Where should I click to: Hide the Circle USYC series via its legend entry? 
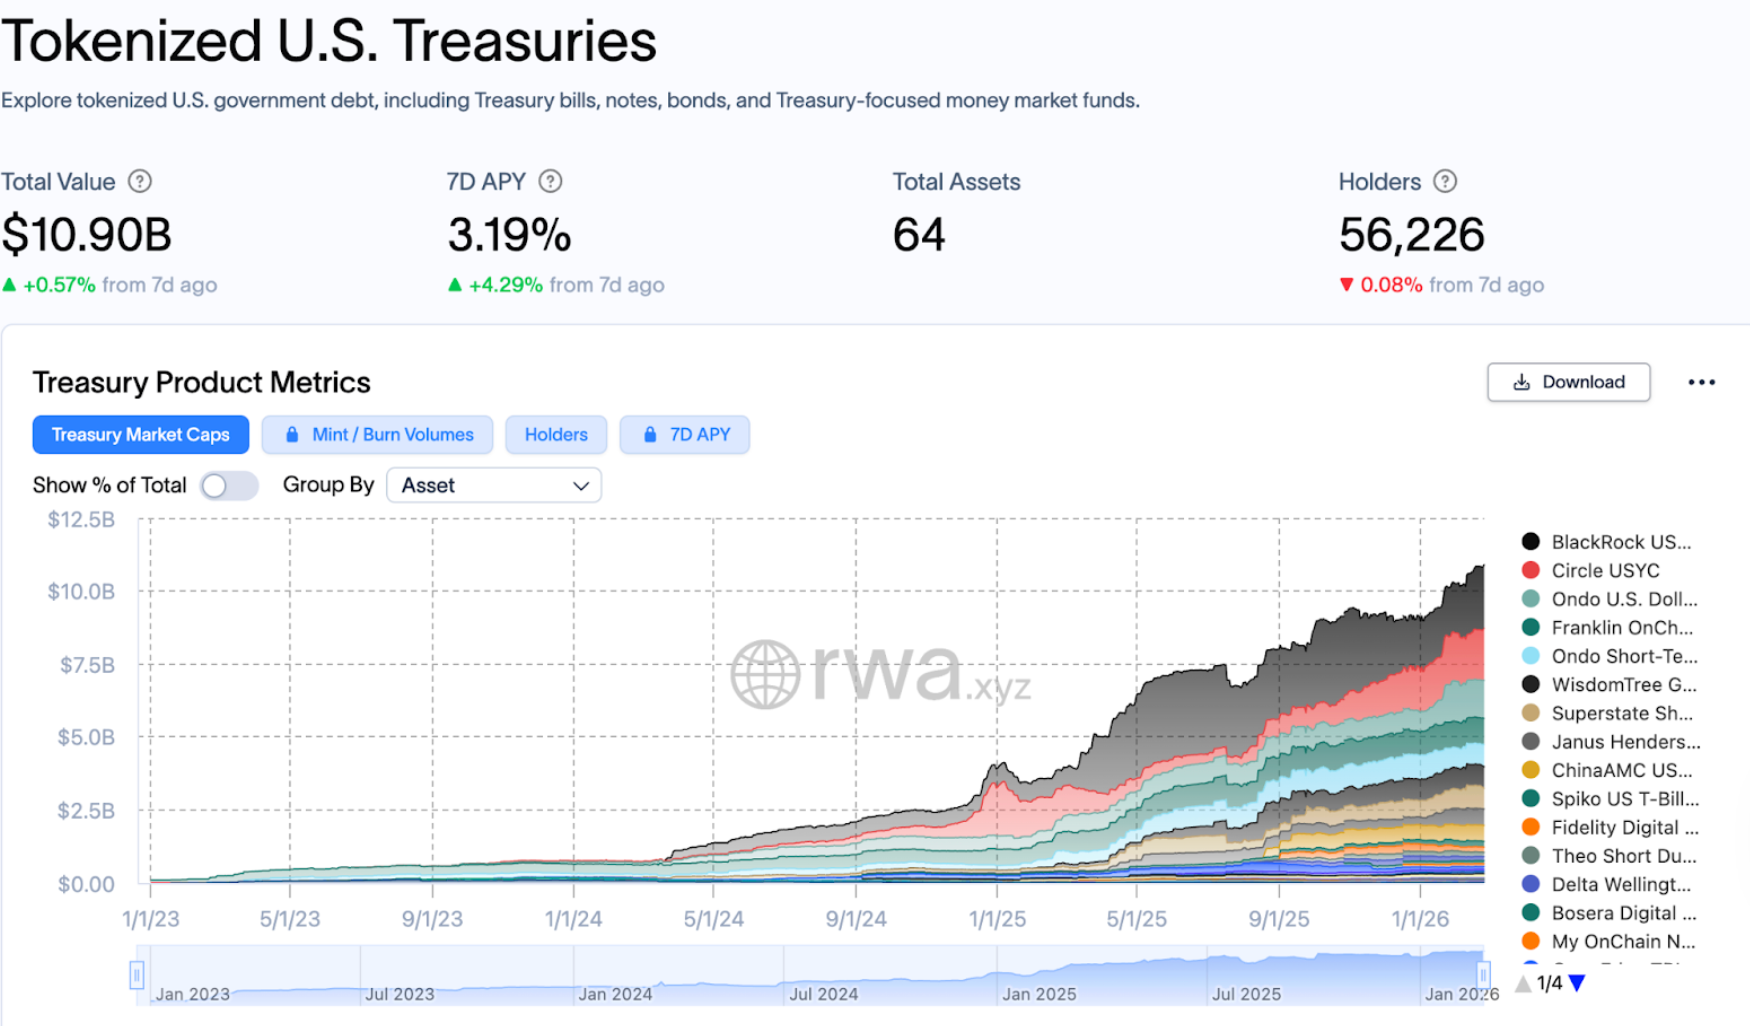1604,570
